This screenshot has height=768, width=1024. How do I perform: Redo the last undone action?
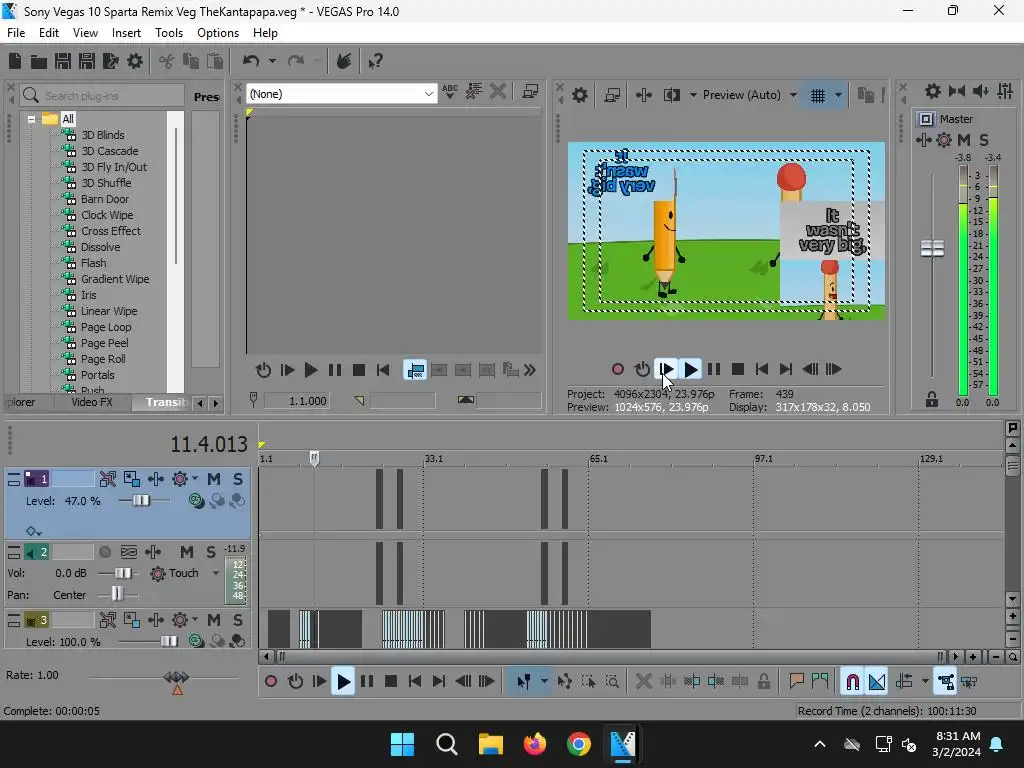coord(296,61)
